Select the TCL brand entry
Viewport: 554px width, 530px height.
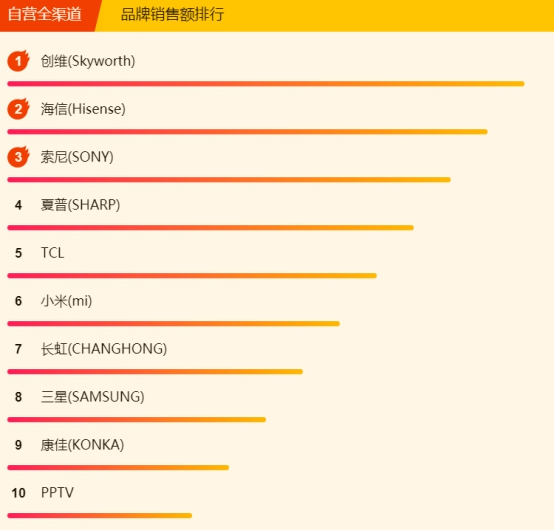[x=53, y=253]
